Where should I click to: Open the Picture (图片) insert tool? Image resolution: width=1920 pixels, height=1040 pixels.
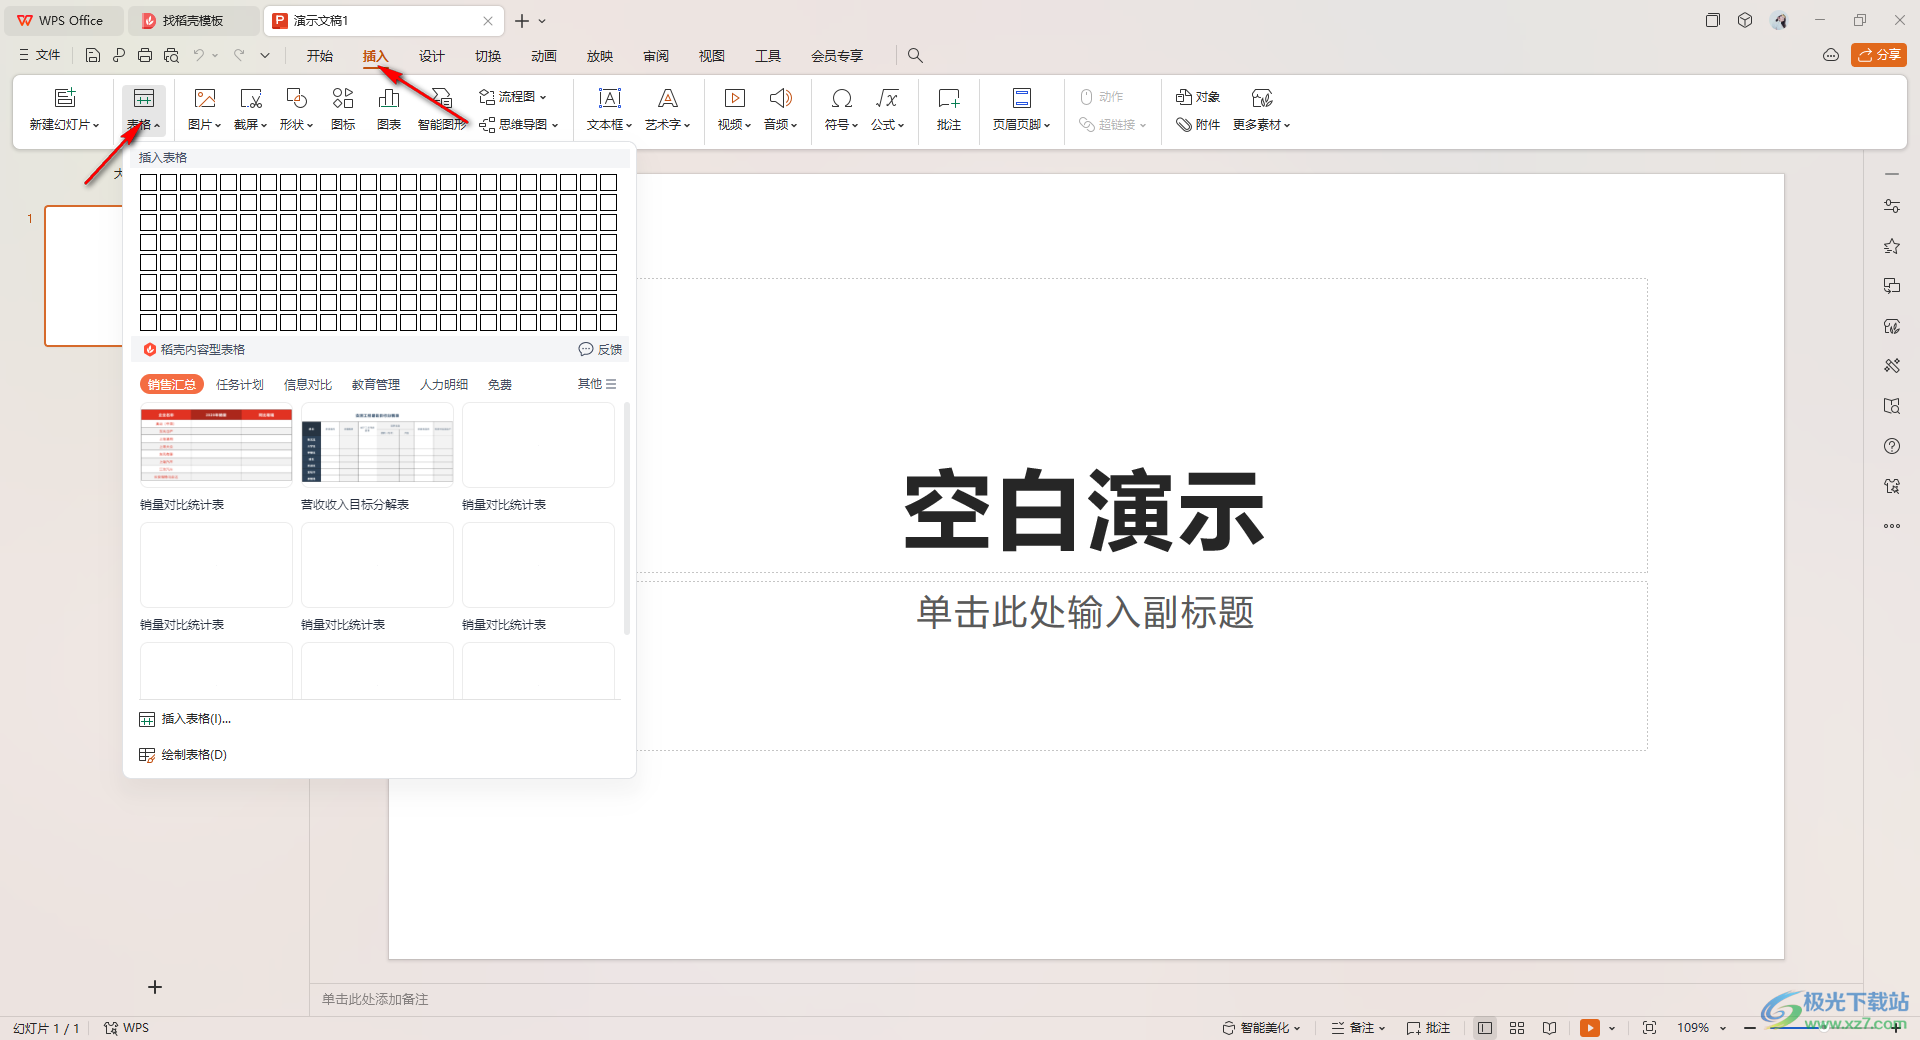(204, 109)
